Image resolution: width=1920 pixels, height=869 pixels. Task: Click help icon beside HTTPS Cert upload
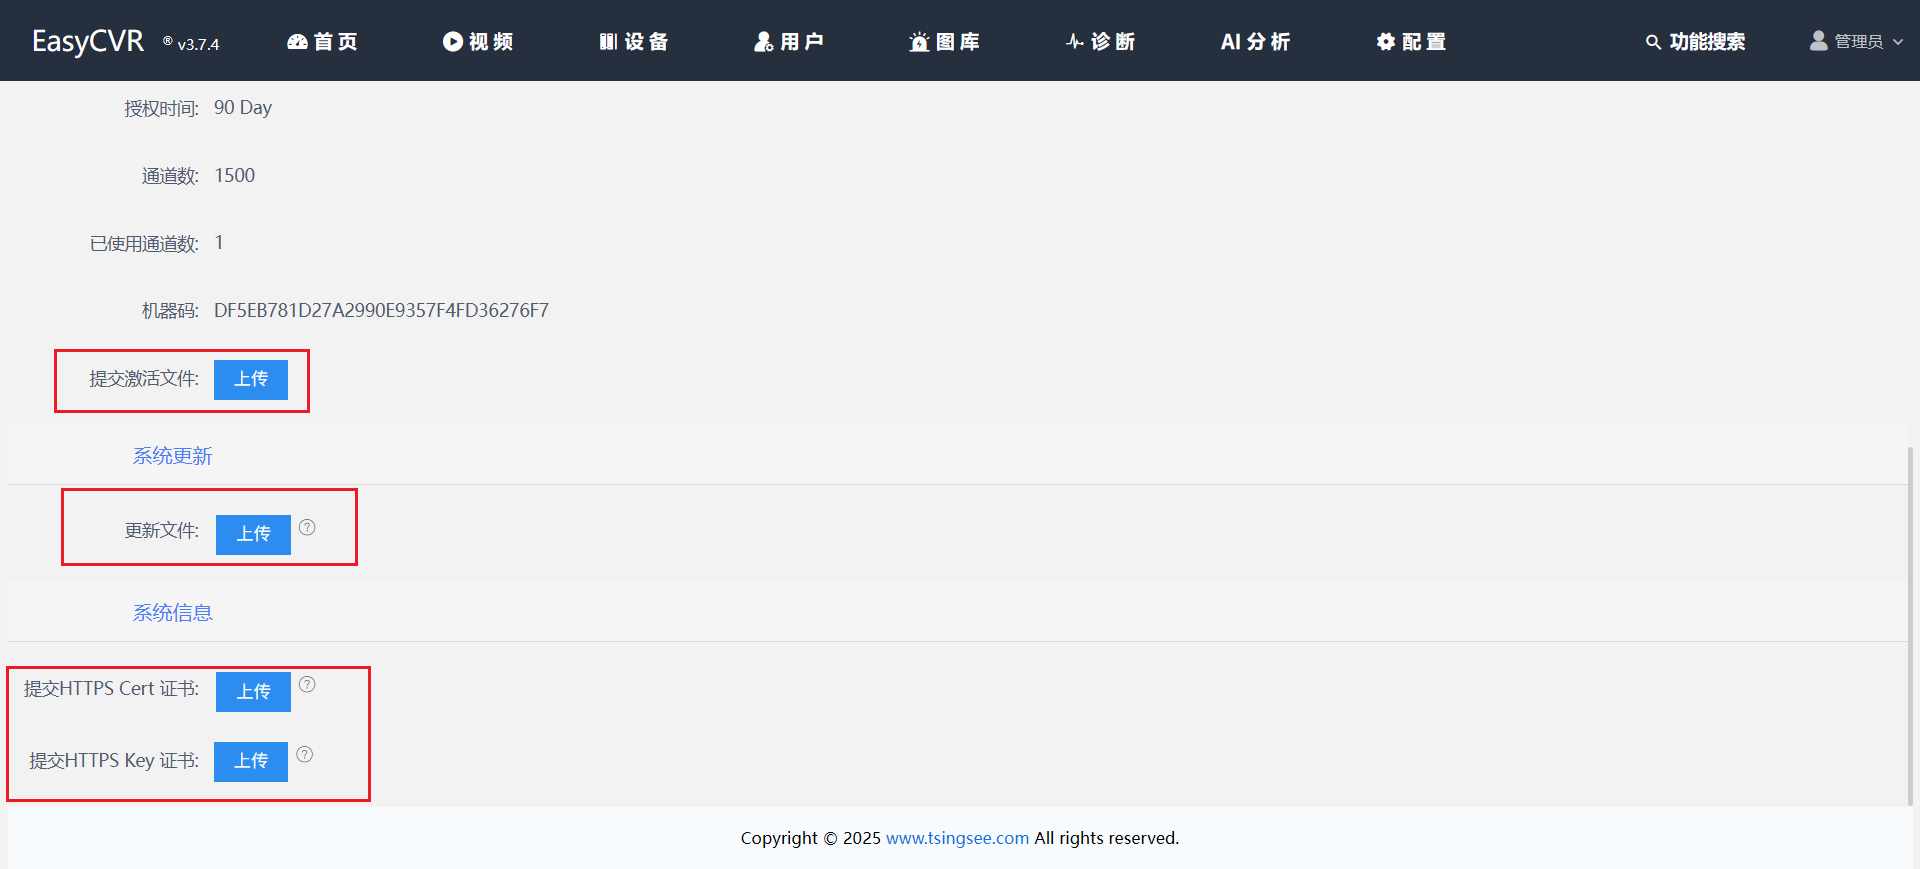pyautogui.click(x=307, y=685)
